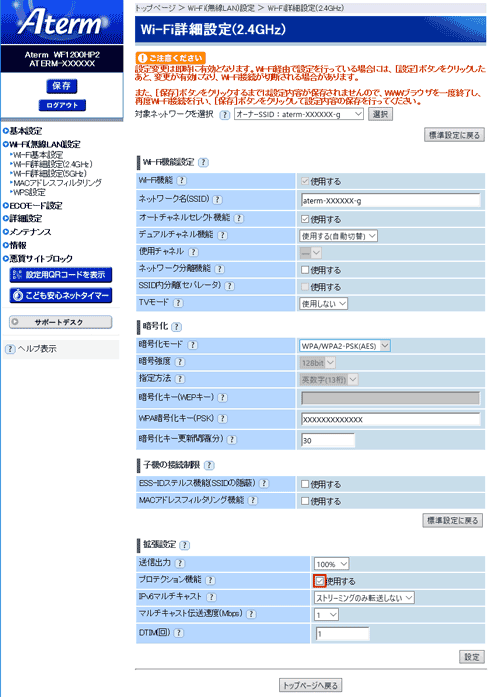The height and width of the screenshot is (697, 500).
Task: Click 設定用QRコードを表示 button
Action: point(61,275)
